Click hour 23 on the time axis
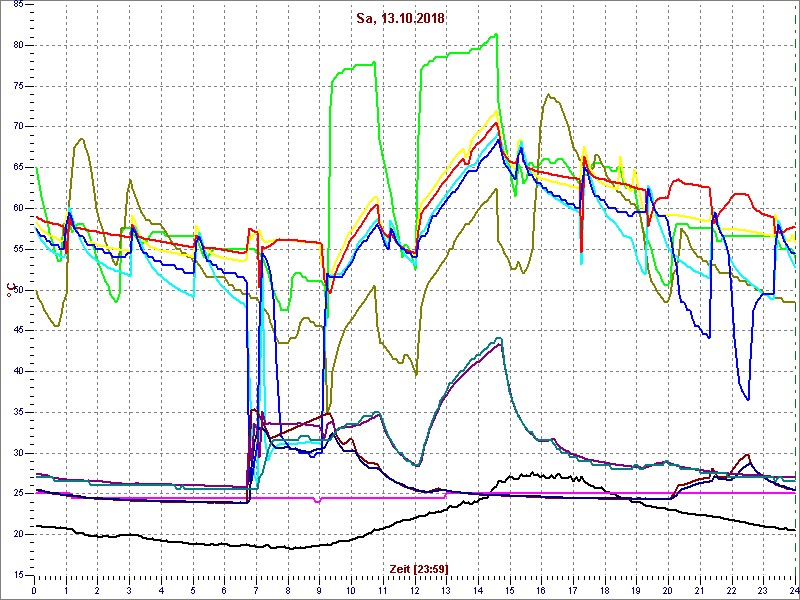 762,590
